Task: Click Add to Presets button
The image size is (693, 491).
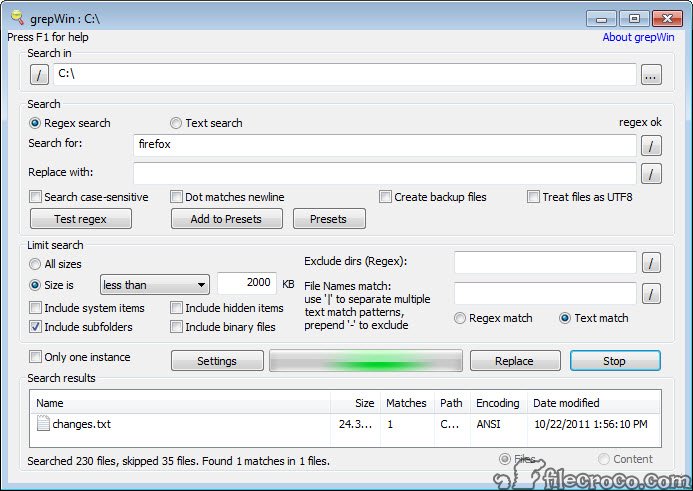Action: tap(227, 219)
